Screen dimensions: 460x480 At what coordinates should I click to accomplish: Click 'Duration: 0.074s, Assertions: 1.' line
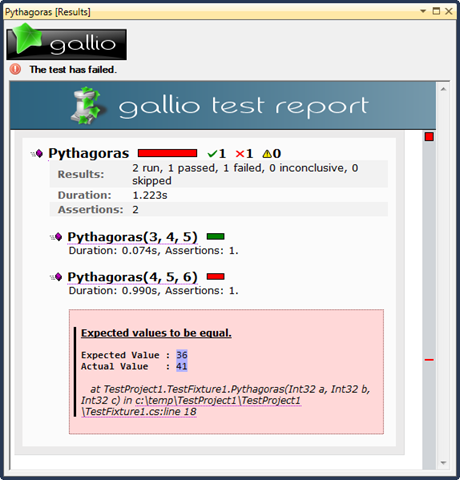click(154, 251)
